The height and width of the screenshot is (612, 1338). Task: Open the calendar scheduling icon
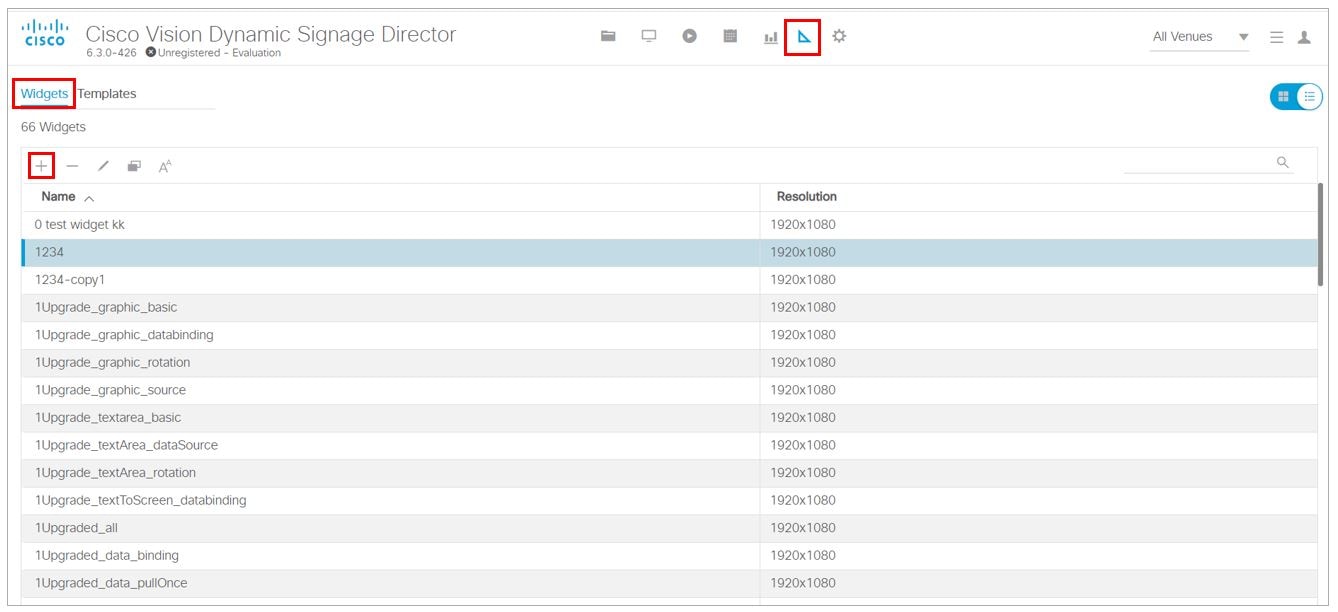click(731, 35)
